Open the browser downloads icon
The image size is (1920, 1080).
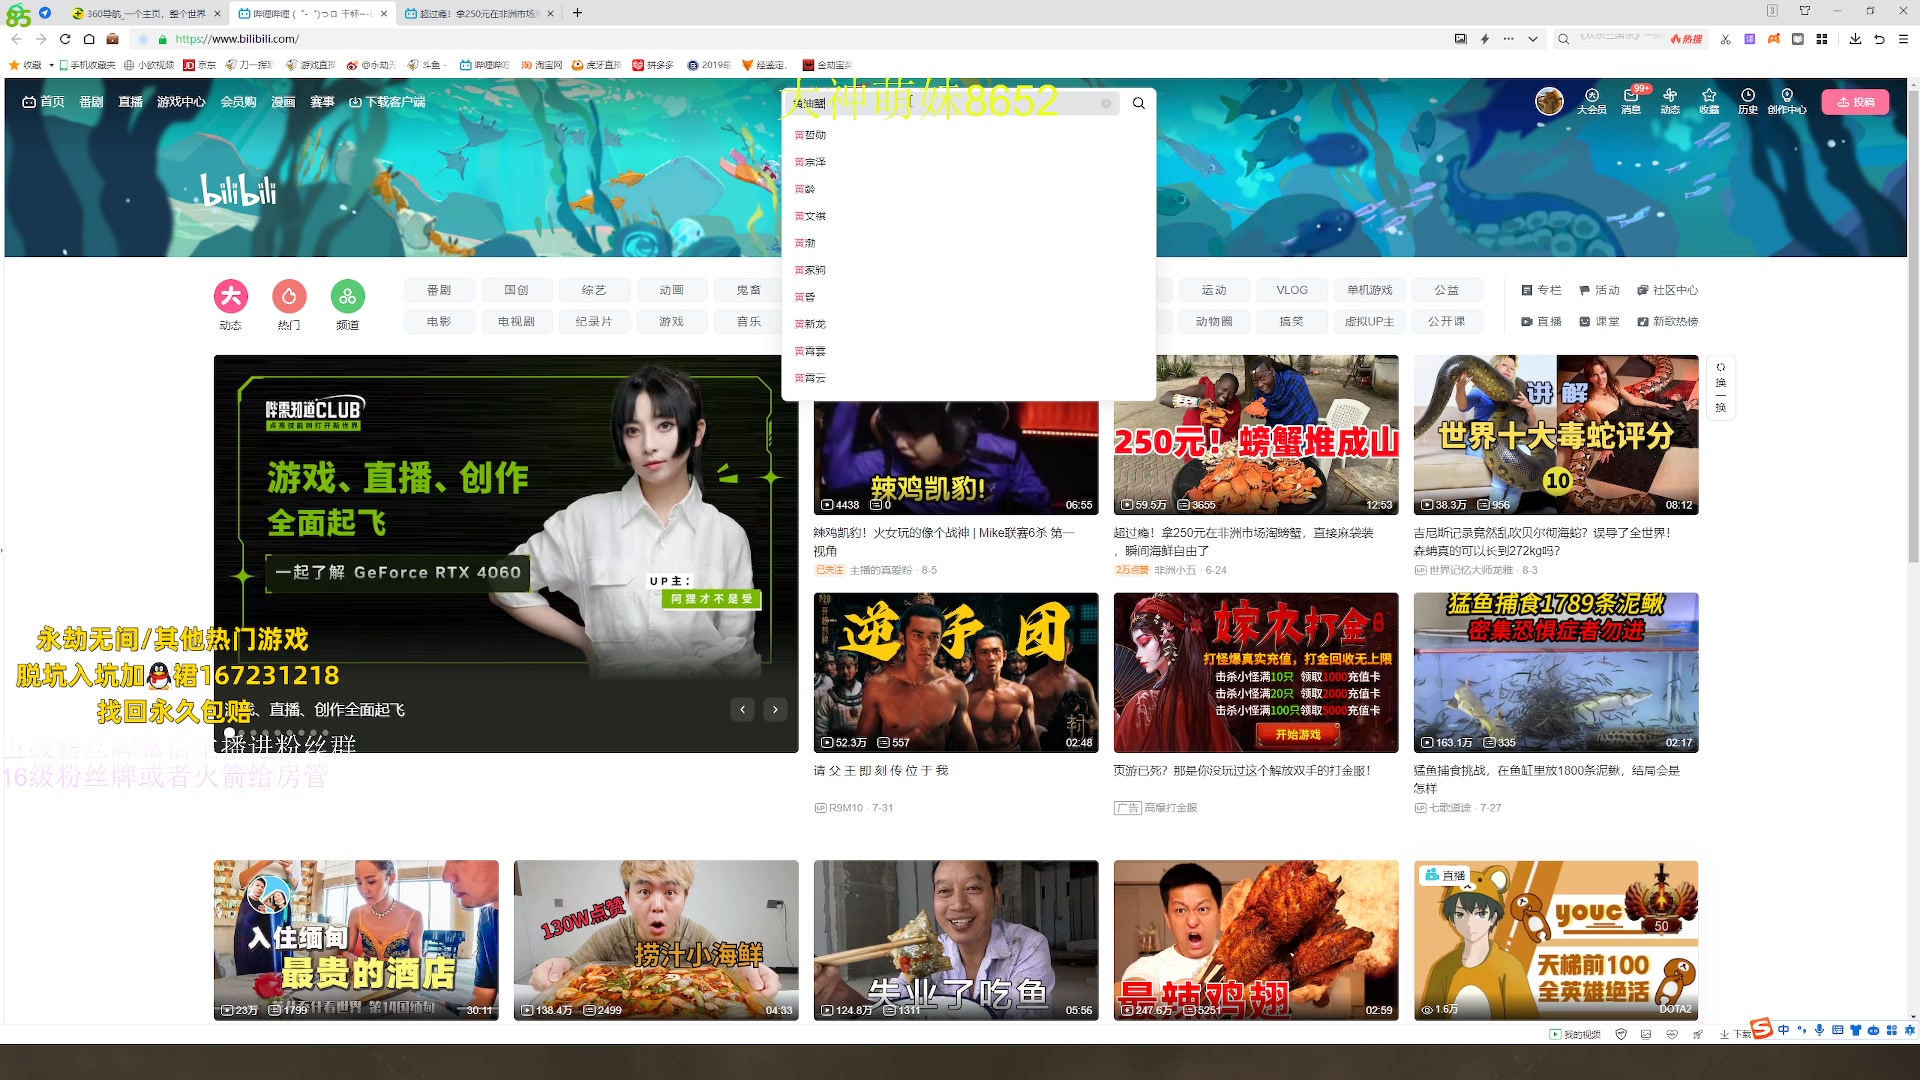pos(1855,39)
